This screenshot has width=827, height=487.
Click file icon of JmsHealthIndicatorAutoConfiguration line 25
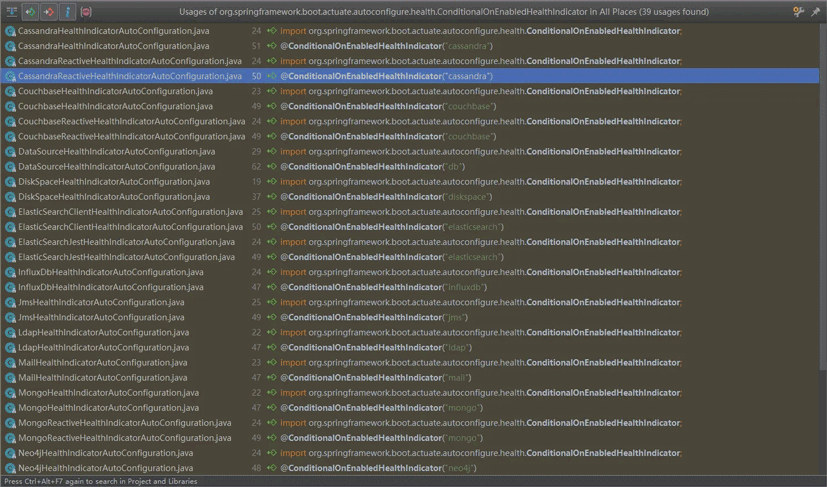(10, 302)
